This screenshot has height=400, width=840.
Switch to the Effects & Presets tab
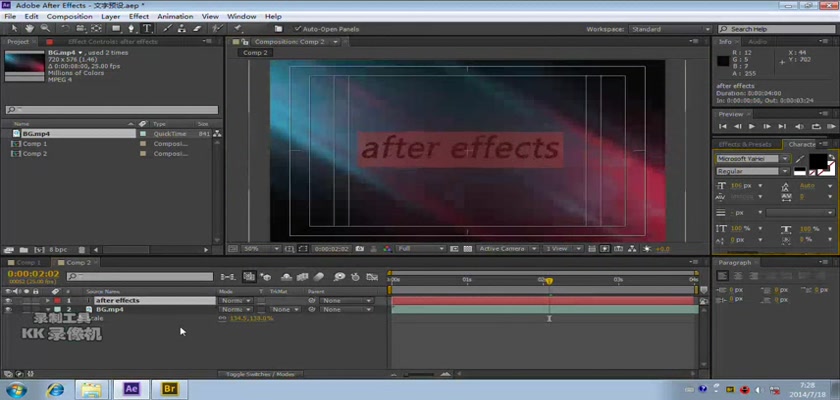coord(745,145)
